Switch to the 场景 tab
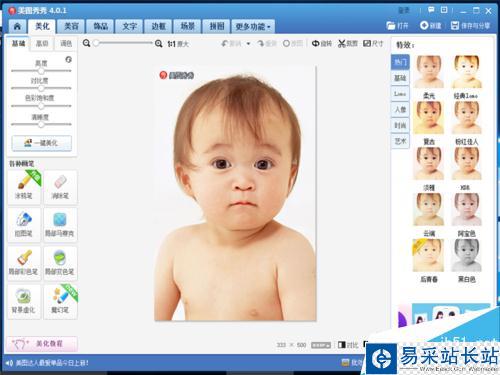Image resolution: width=500 pixels, height=375 pixels. click(x=187, y=26)
